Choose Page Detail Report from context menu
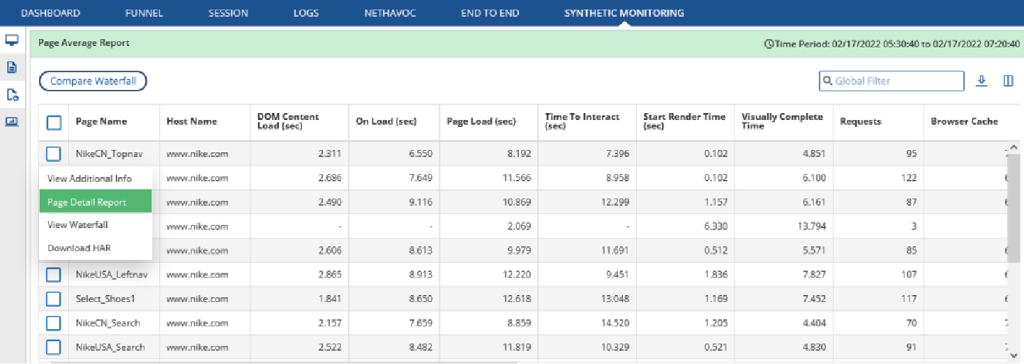The image size is (1024, 364). 95,202
